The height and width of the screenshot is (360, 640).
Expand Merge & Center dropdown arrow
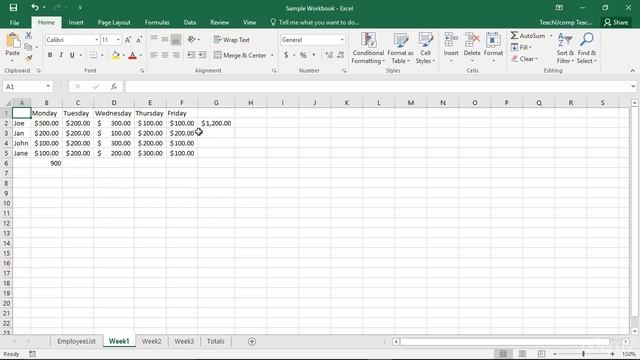(x=272, y=55)
